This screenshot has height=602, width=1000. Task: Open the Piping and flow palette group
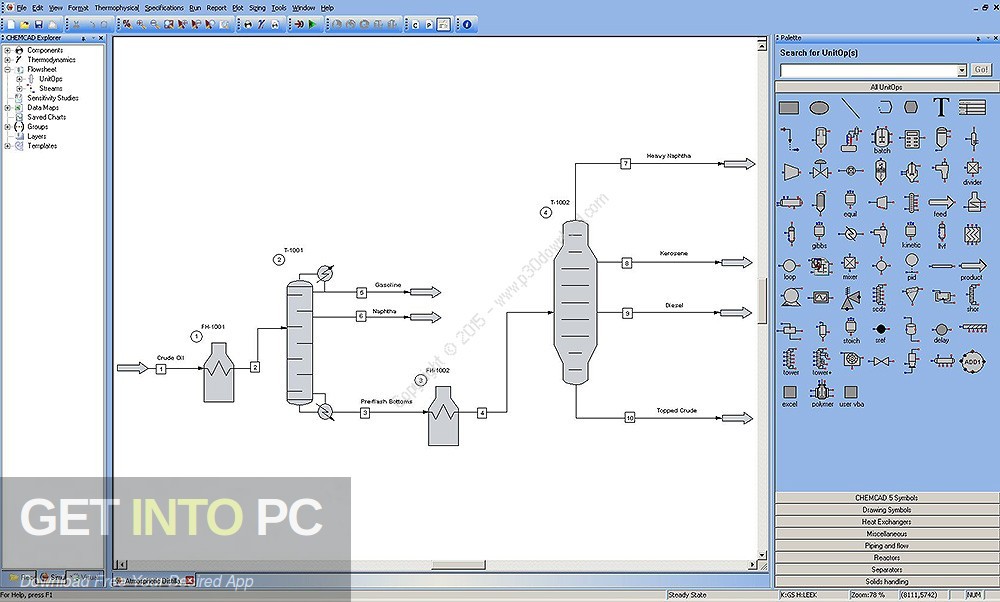click(886, 546)
